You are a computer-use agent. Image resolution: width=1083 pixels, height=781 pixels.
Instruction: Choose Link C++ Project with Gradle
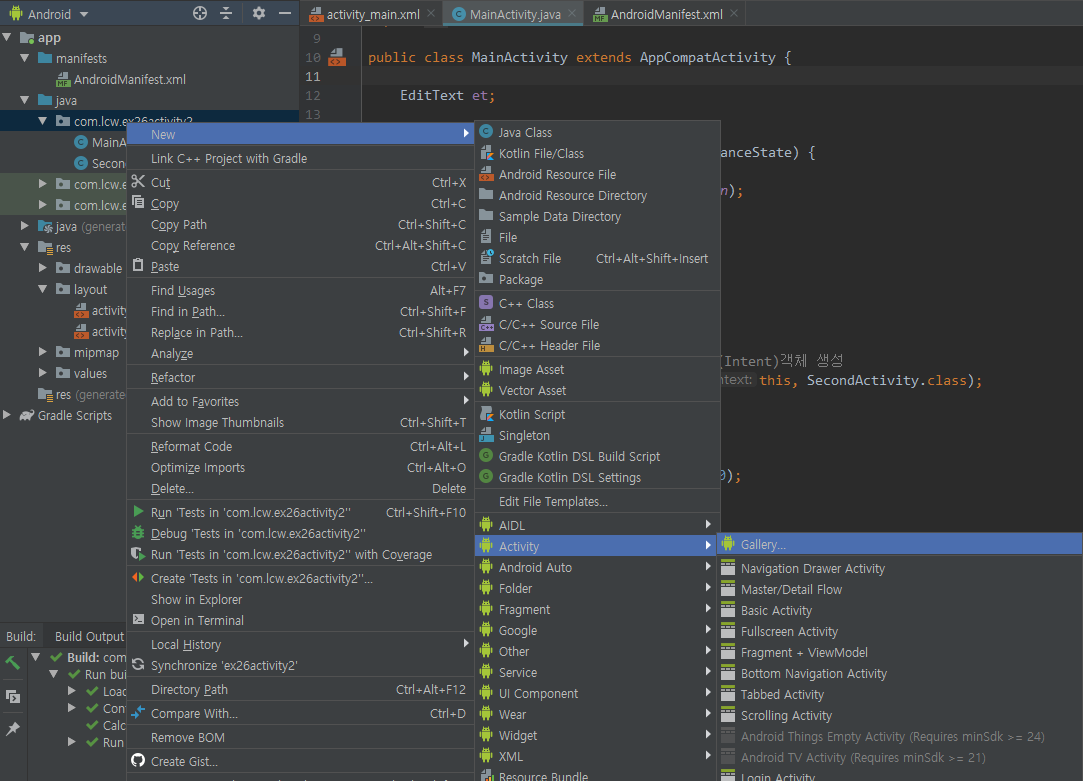click(x=300, y=158)
